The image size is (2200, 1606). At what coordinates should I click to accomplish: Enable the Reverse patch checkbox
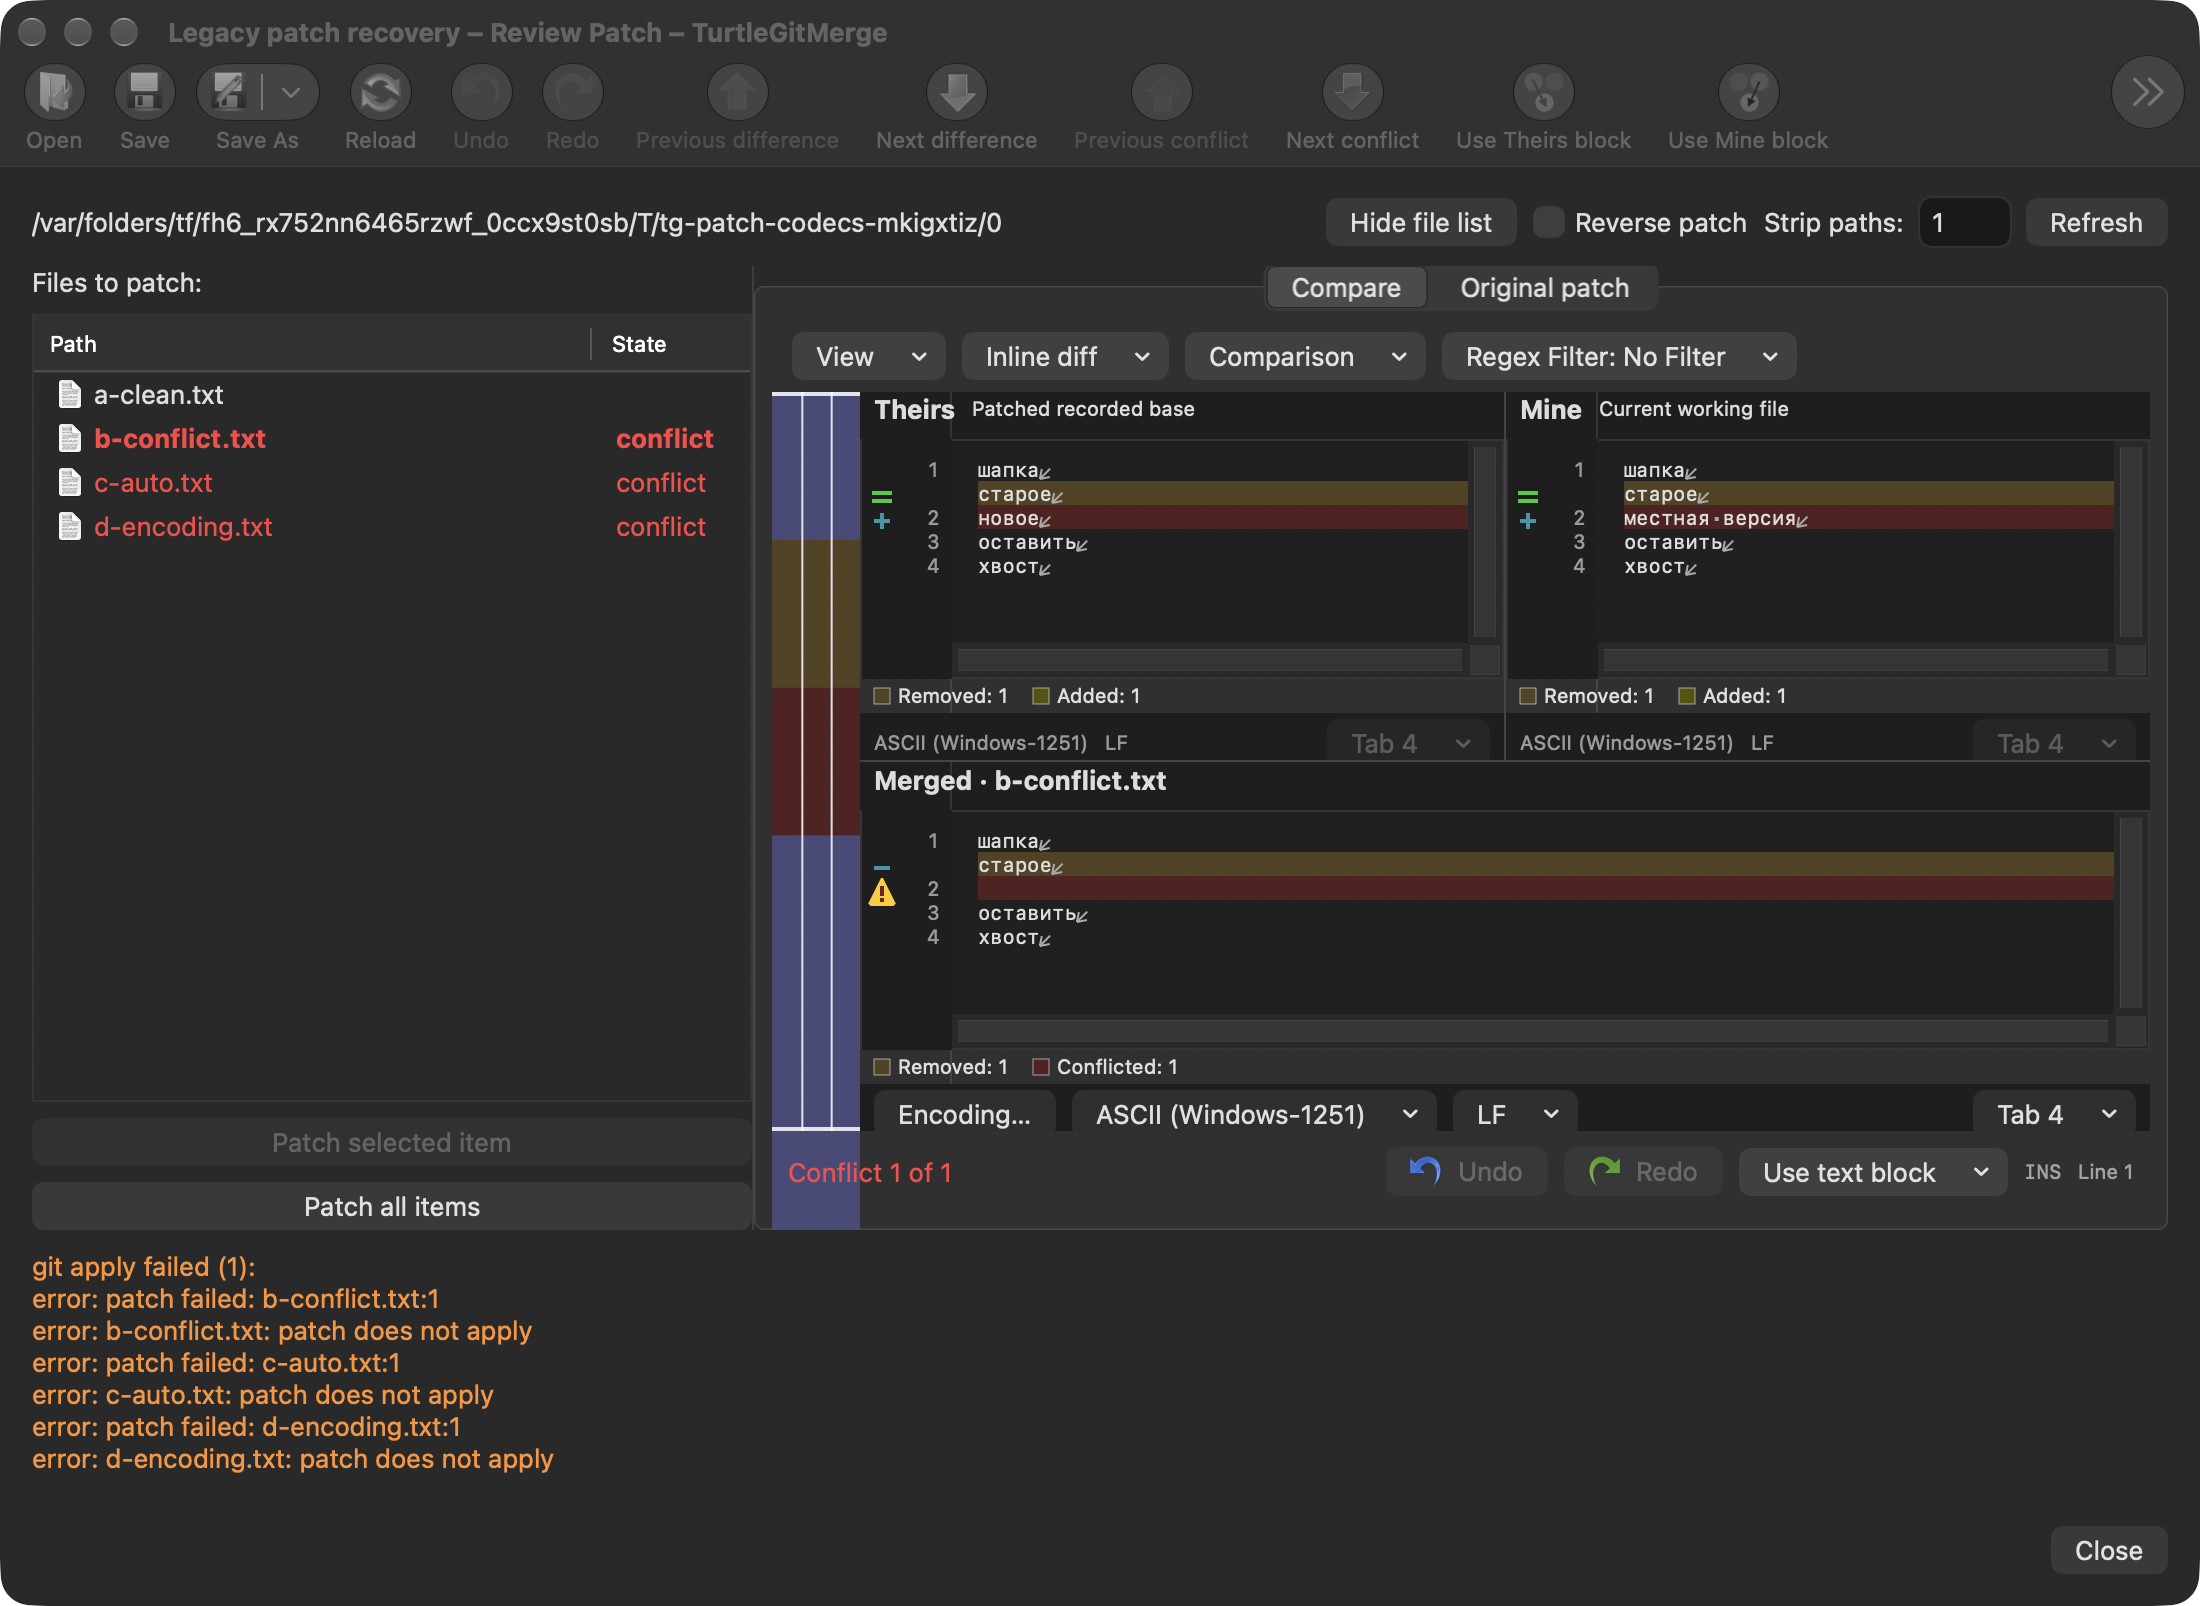(x=1548, y=222)
